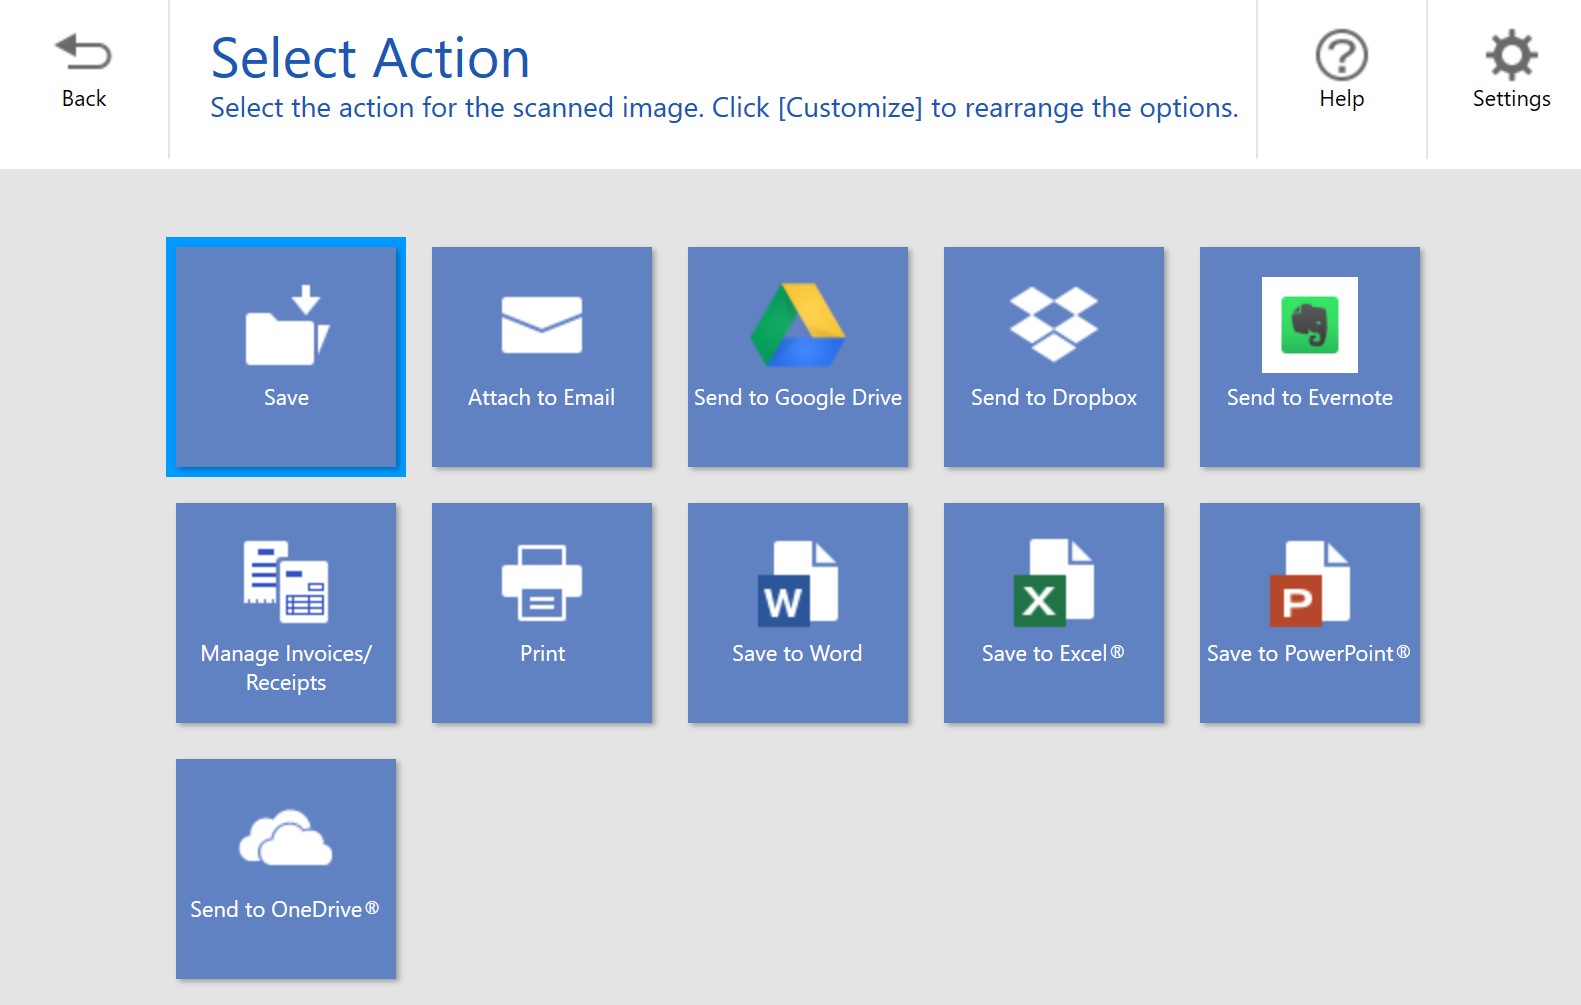Image resolution: width=1581 pixels, height=1005 pixels.
Task: Pick the Dropbox logo icon
Action: click(x=1053, y=325)
